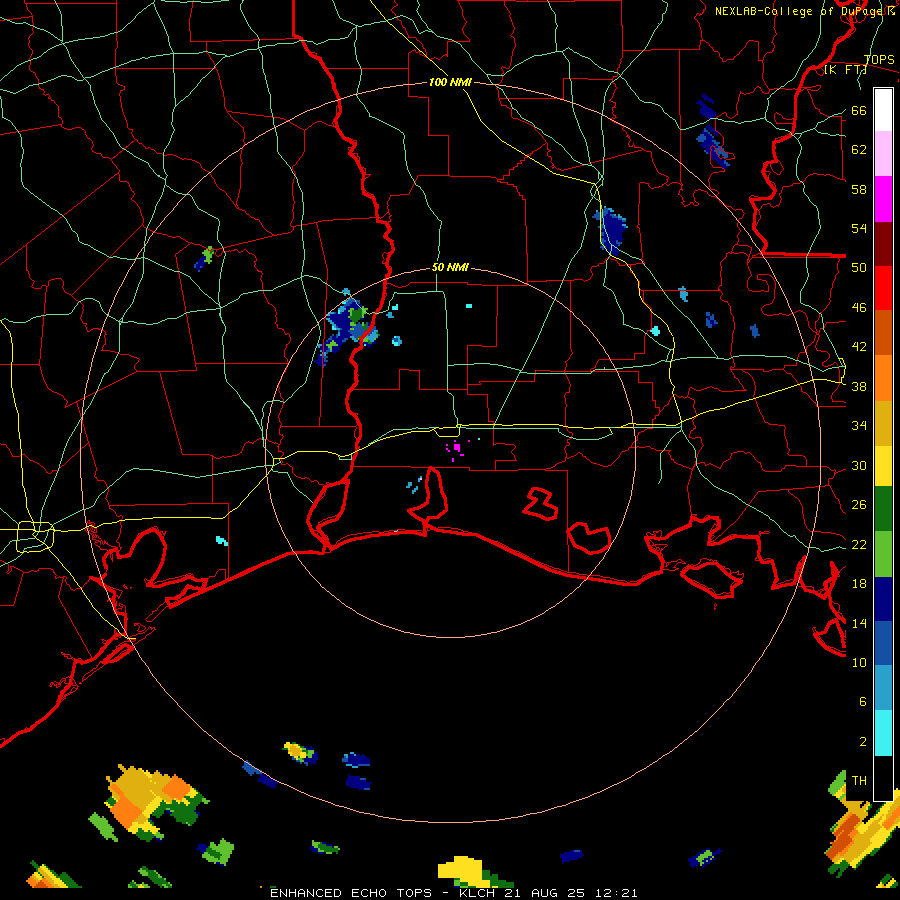Click the 'KLCH' radar site identifier
Image resolution: width=900 pixels, height=900 pixels.
tap(477, 893)
